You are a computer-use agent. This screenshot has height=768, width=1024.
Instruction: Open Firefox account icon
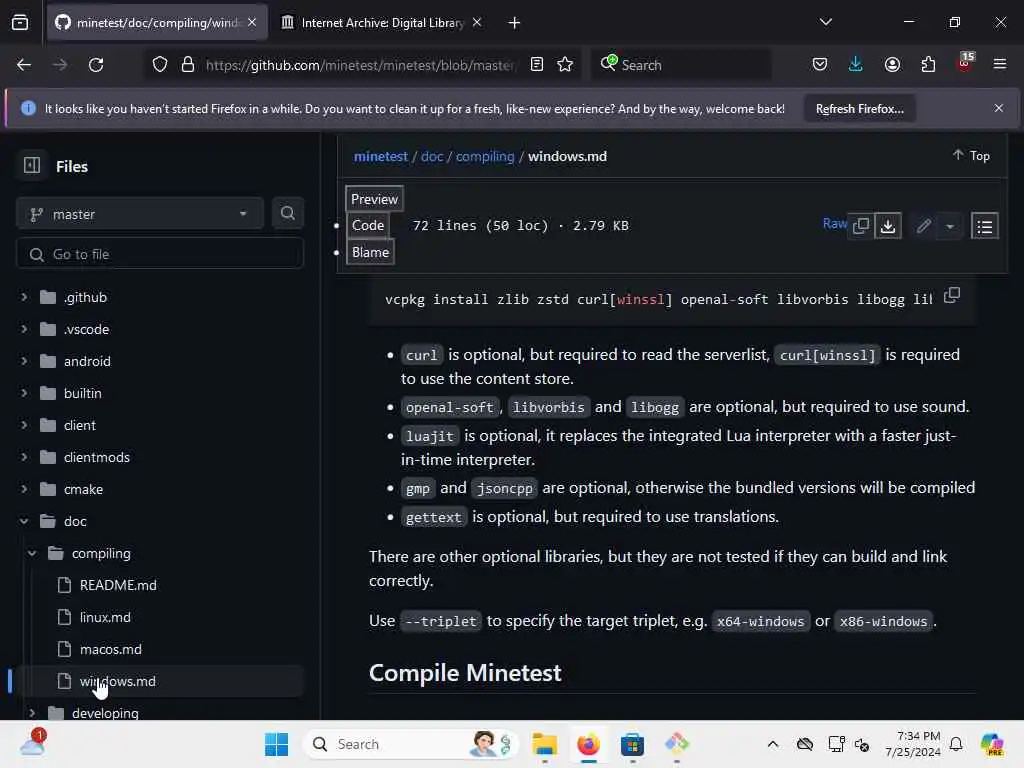892,65
